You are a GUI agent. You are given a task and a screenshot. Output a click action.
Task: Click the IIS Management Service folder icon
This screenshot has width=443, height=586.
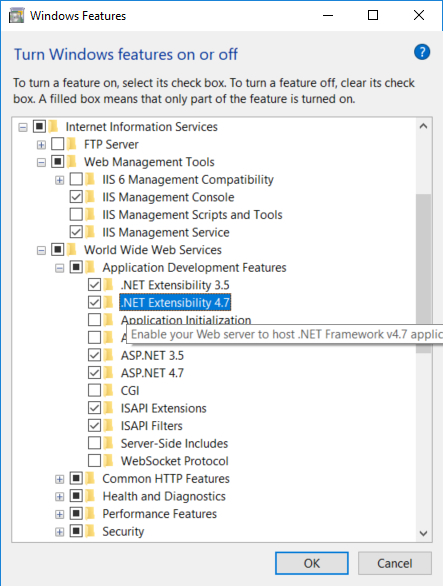coord(90,232)
